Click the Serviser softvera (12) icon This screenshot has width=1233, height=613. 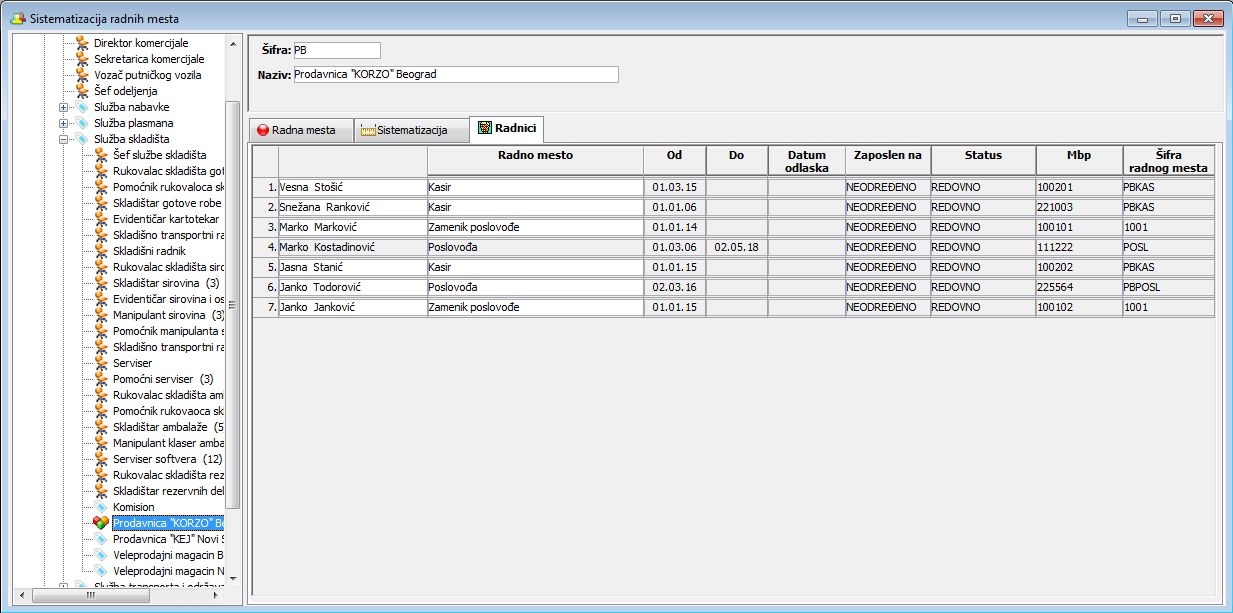click(101, 459)
